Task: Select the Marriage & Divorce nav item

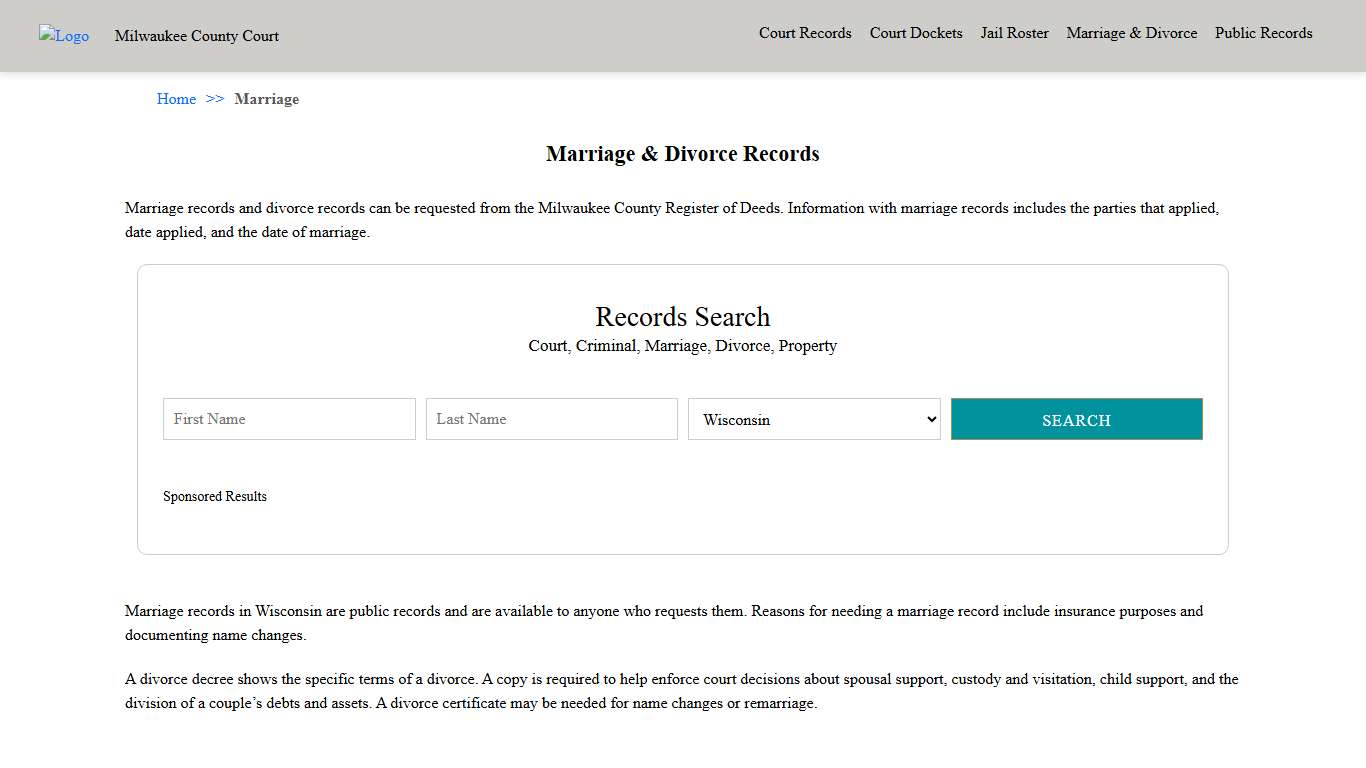Action: [1131, 33]
